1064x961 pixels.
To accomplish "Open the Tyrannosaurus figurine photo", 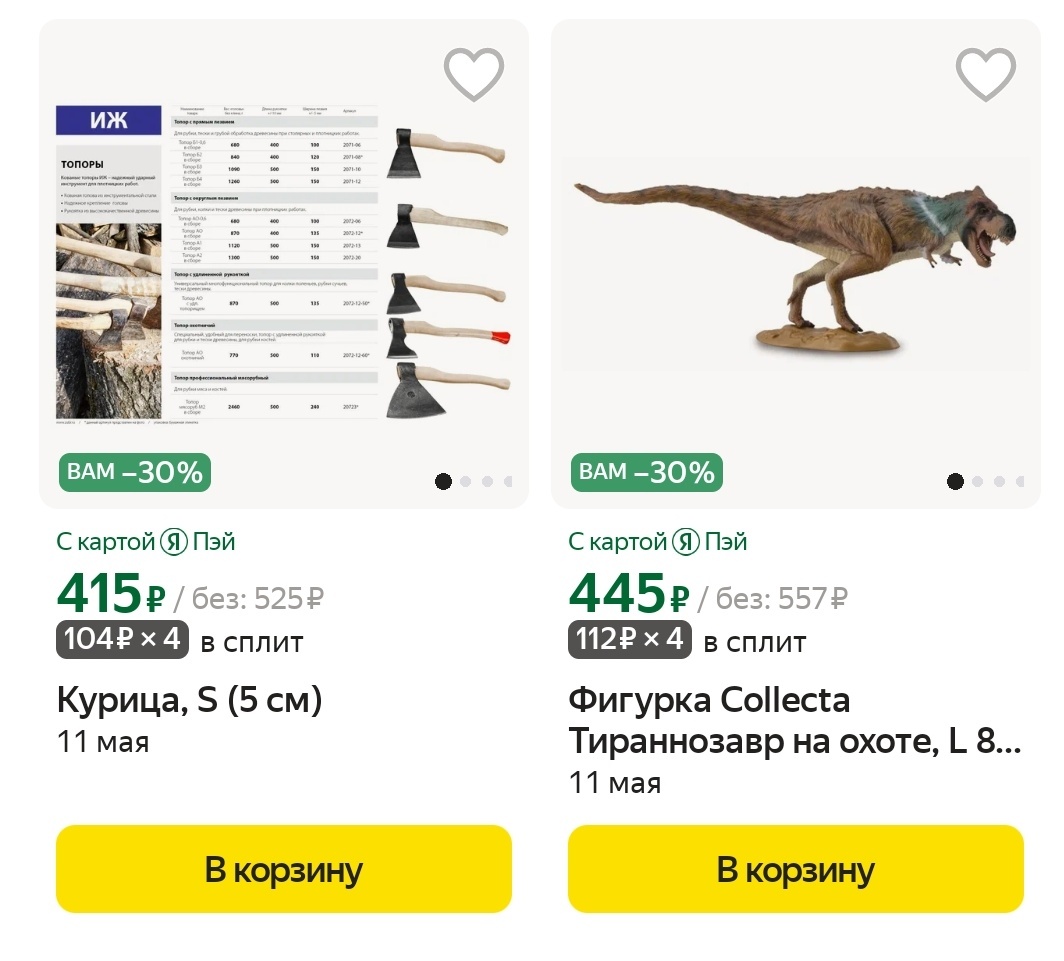I will pos(796,260).
